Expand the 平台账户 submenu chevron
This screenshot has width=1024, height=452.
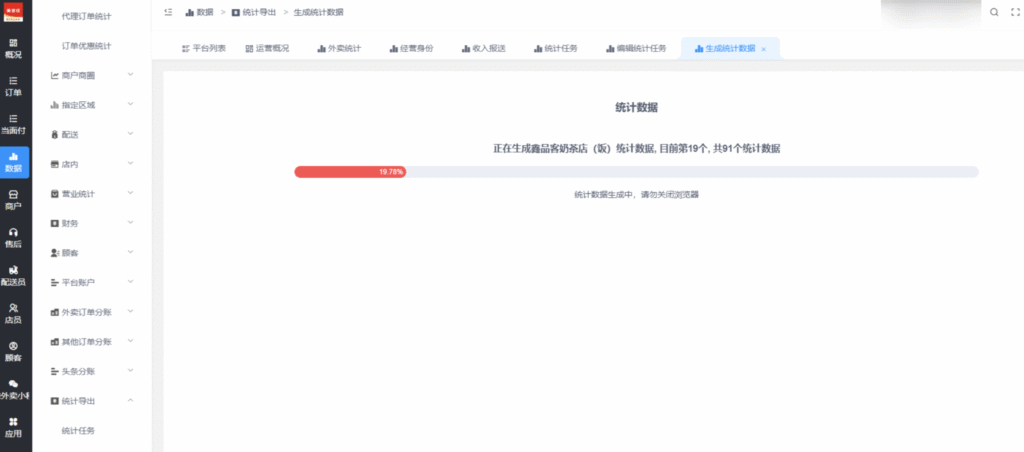[131, 282]
